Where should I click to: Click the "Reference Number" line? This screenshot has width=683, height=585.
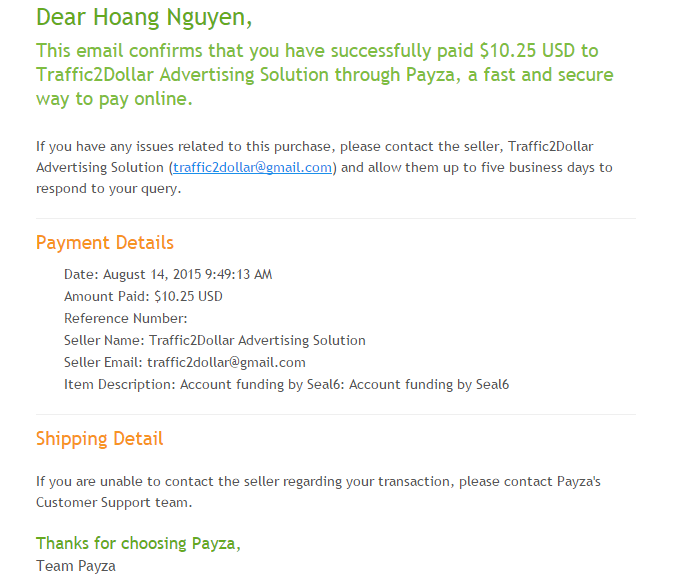click(125, 318)
